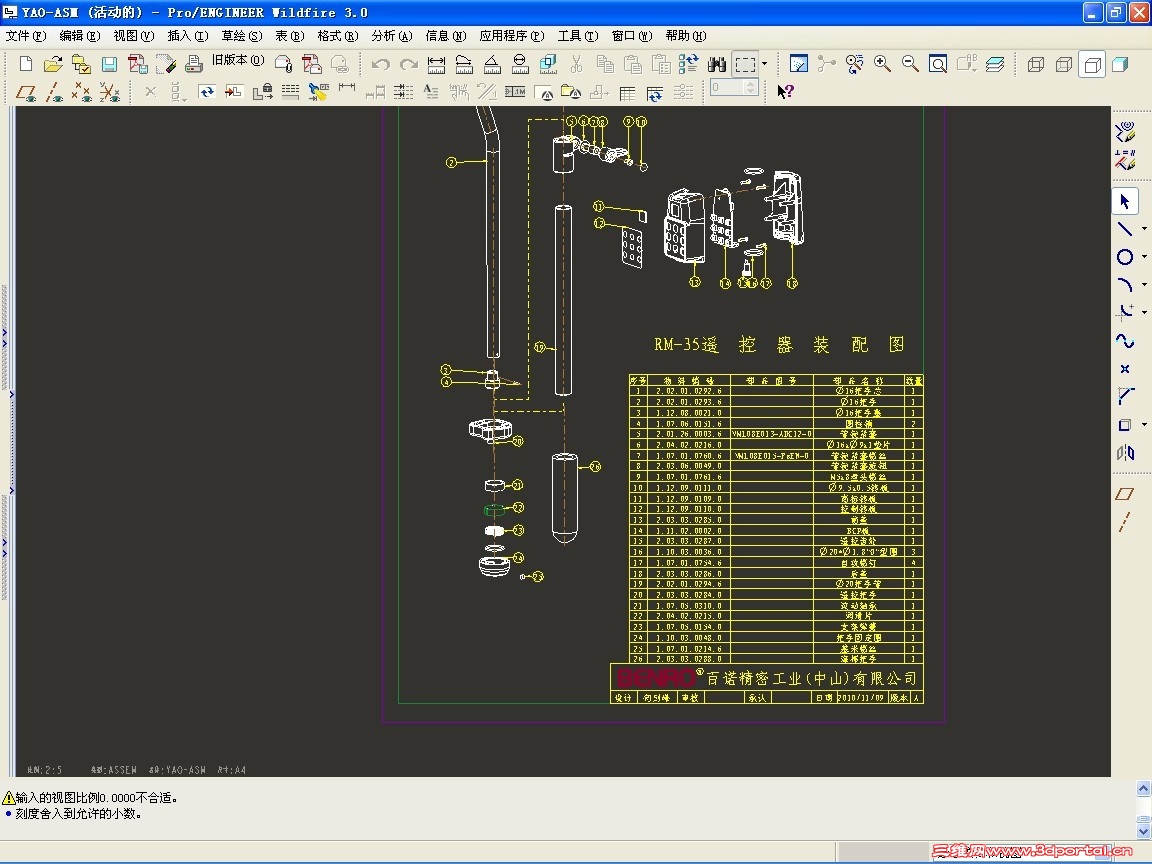Viewport: 1152px width, 864px height.
Task: Expand the Arc tool flyout arrow
Action: tap(1144, 285)
